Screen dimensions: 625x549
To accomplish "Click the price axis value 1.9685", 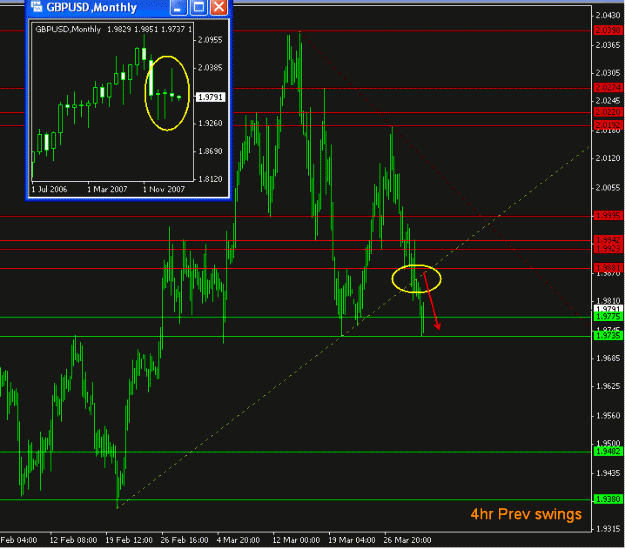I will coord(608,358).
